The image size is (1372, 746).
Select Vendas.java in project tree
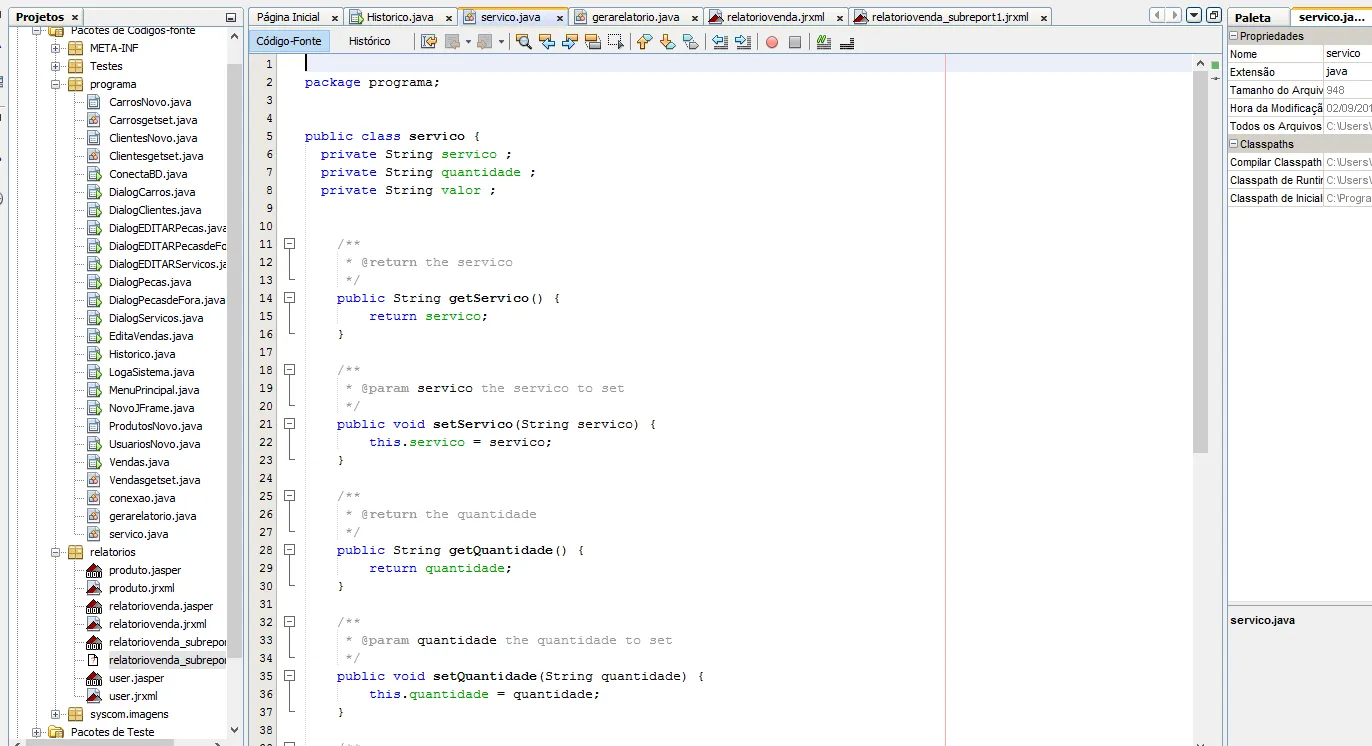click(139, 462)
